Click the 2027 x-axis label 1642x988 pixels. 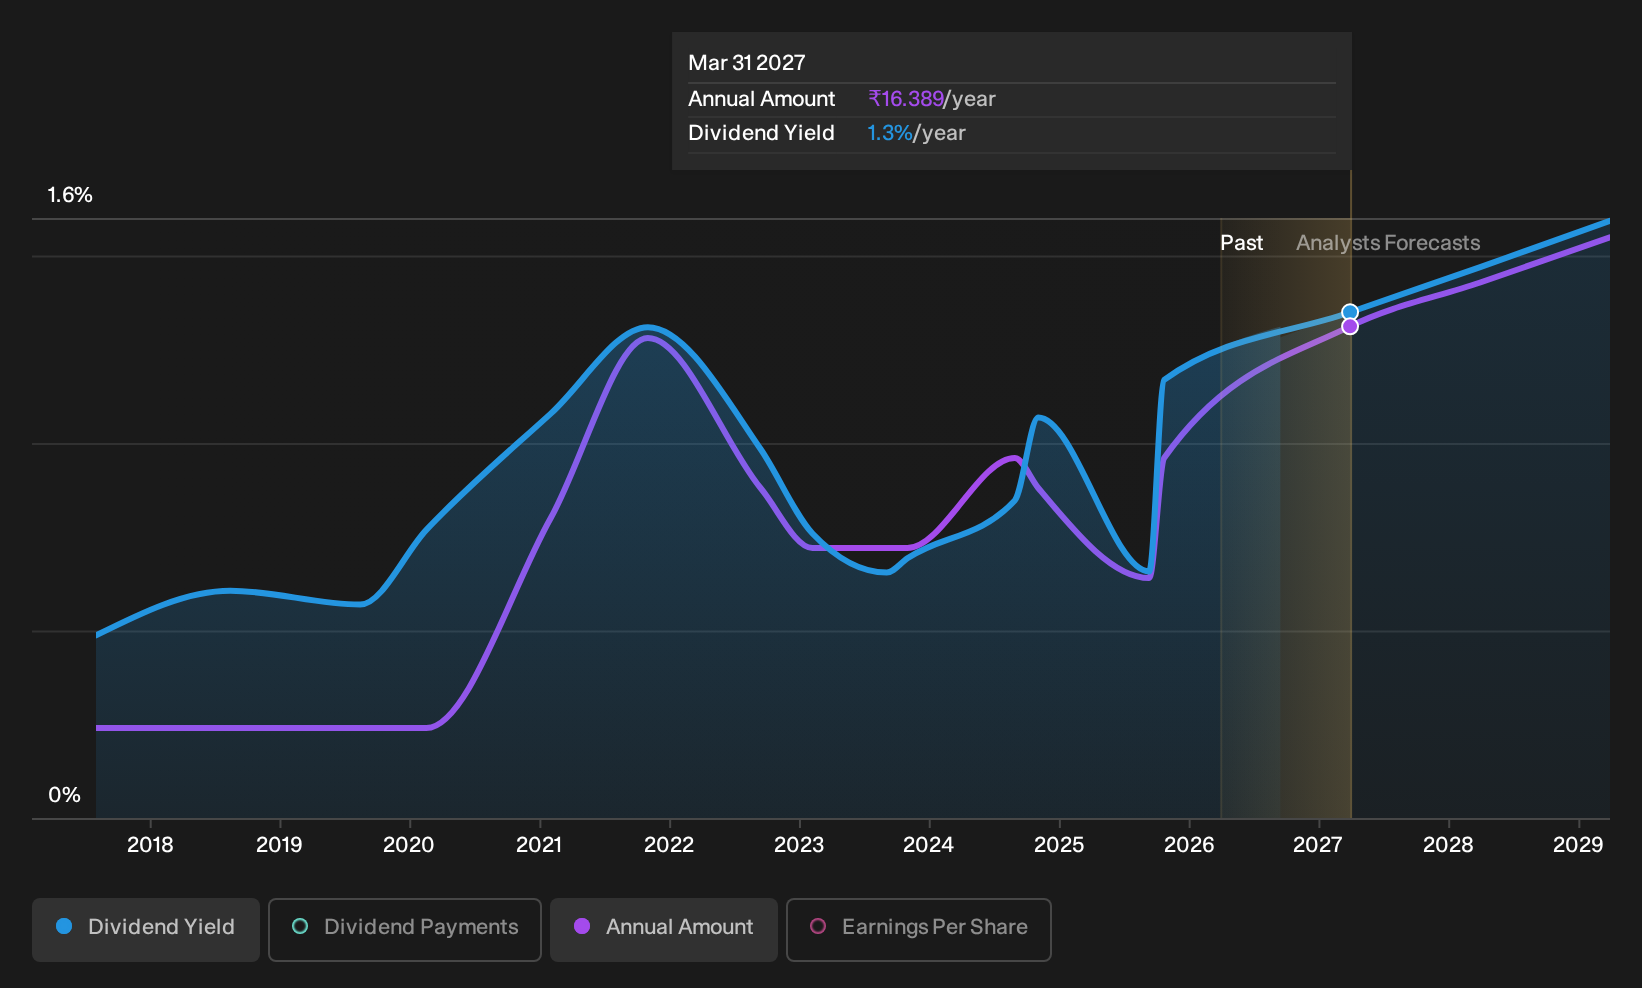click(x=1318, y=845)
